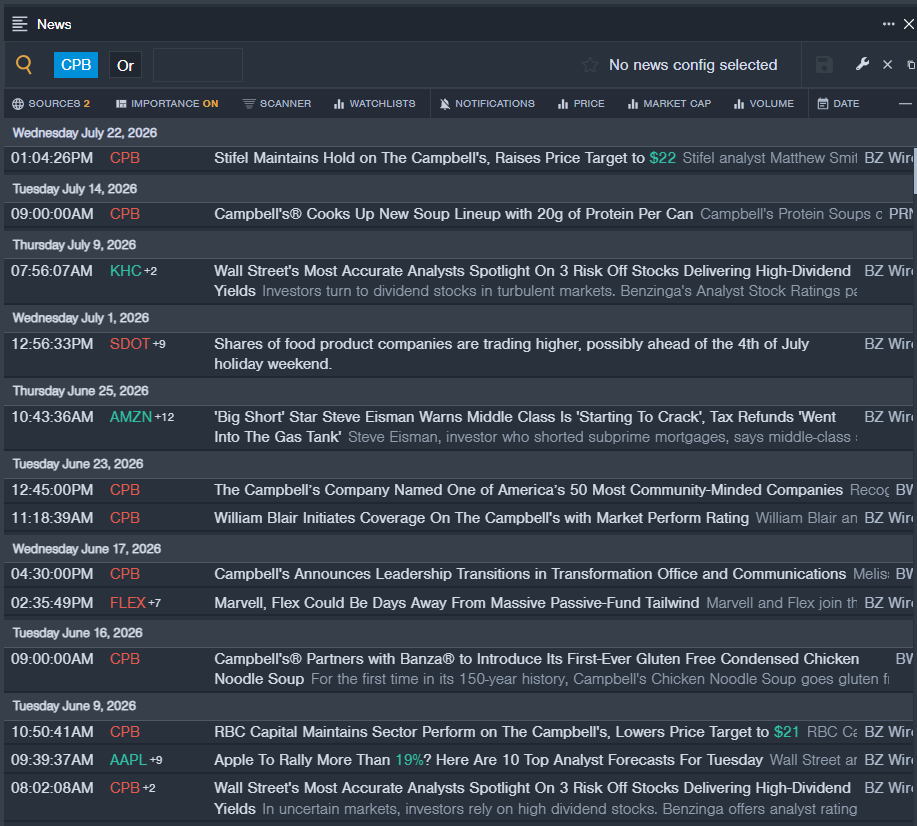Click the AAPL ticker symbol

tap(129, 760)
